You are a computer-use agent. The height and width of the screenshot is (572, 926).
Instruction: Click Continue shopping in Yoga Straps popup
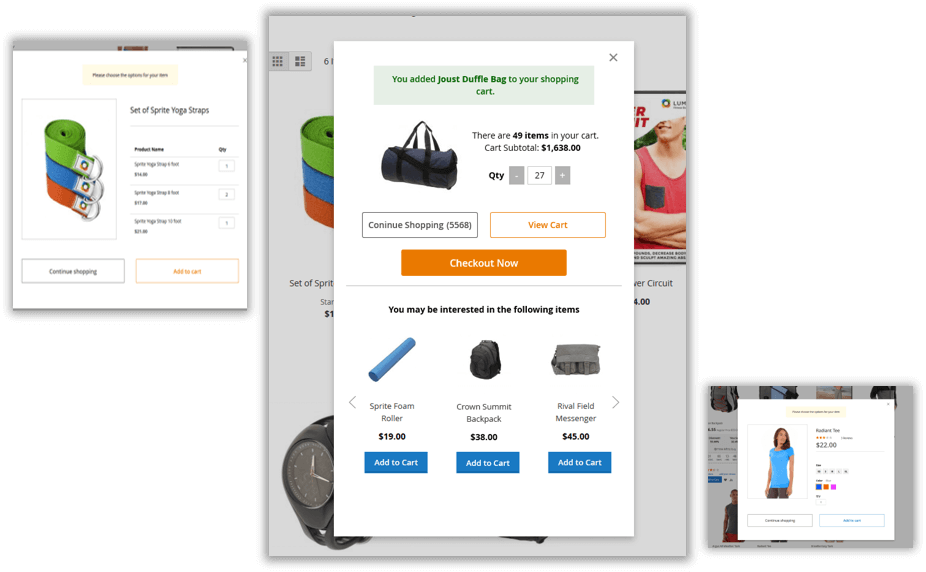[x=73, y=271]
